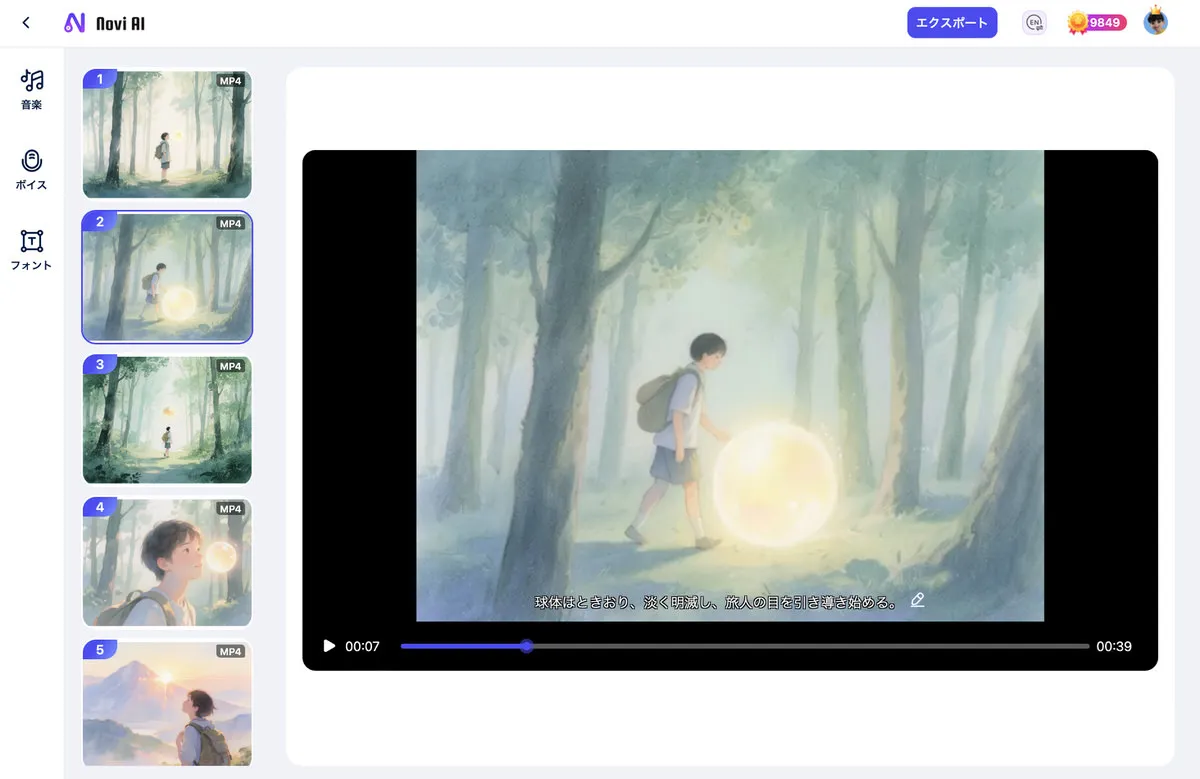Select scene 5 mountain sunrise thumbnail

tap(167, 704)
